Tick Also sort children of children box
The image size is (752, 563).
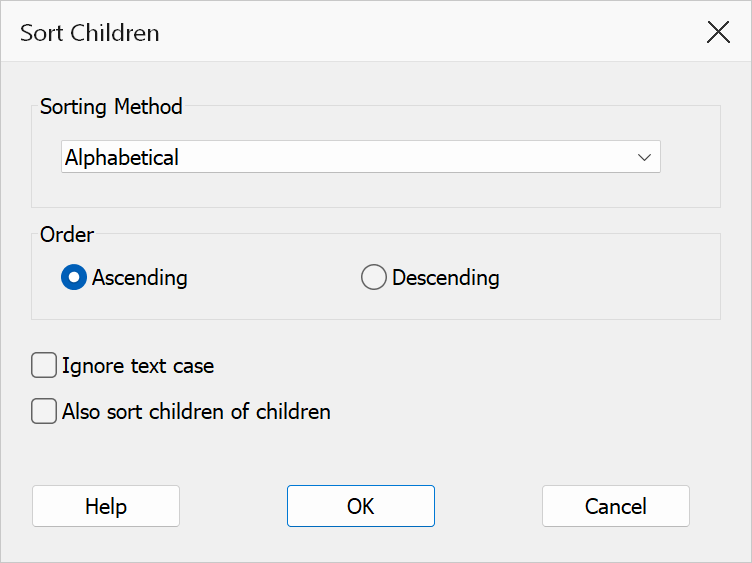tap(44, 411)
